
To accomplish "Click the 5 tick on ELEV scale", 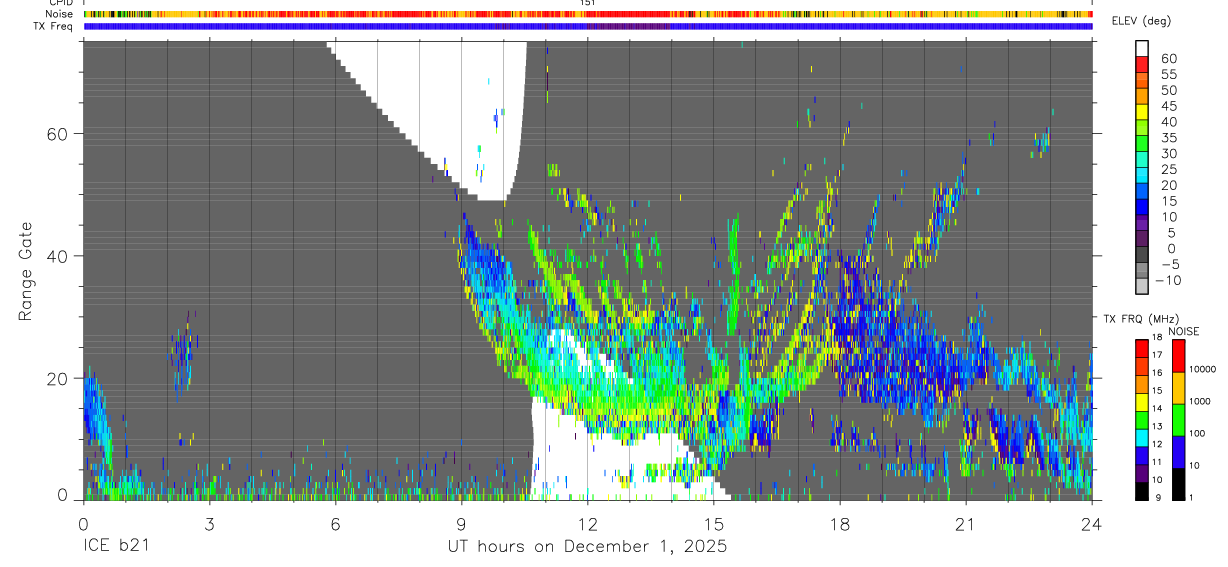I will [1173, 233].
